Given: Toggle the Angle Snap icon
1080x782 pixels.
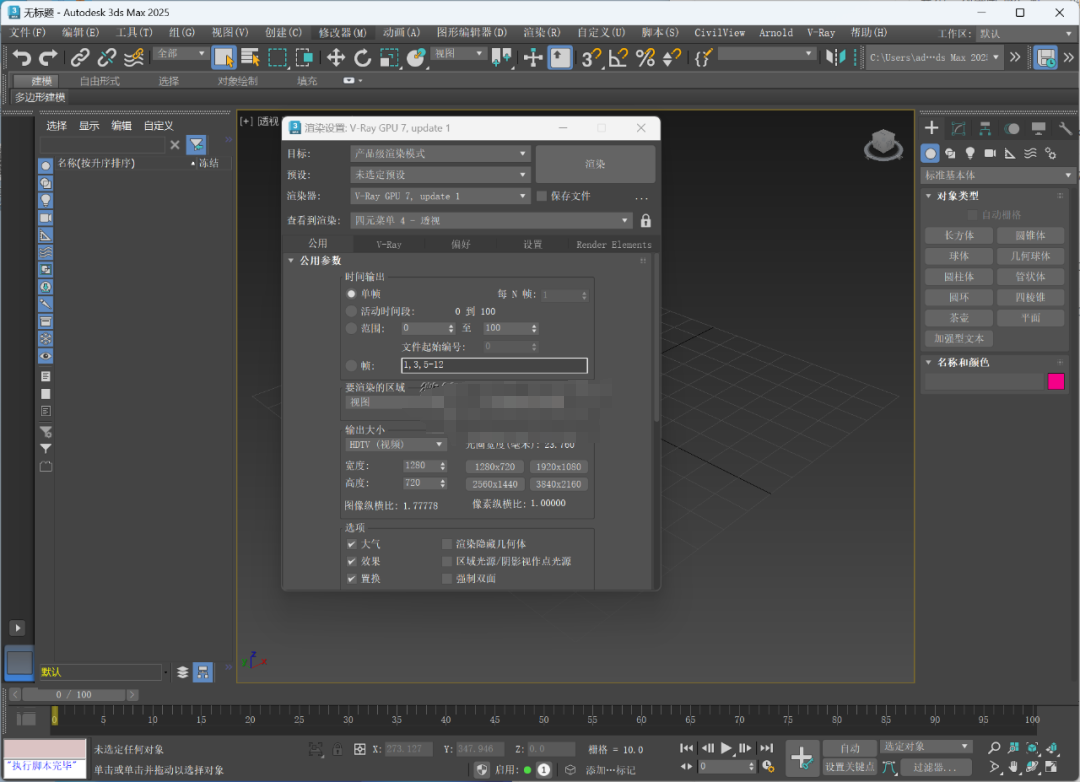Looking at the screenshot, I should (x=618, y=58).
